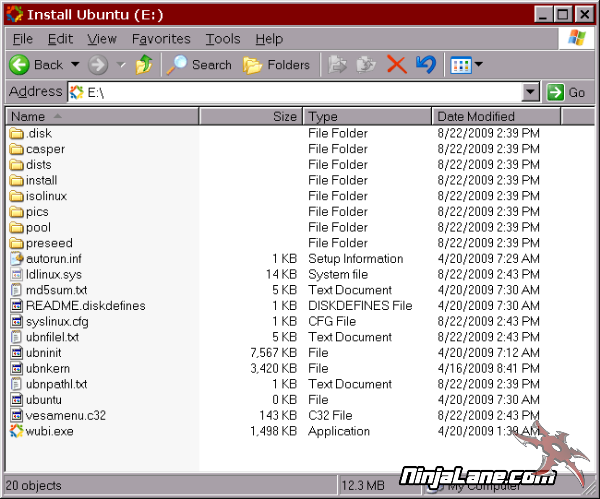This screenshot has height=499, width=600.
Task: Click the autorun.inf file icon
Action: click(16, 259)
